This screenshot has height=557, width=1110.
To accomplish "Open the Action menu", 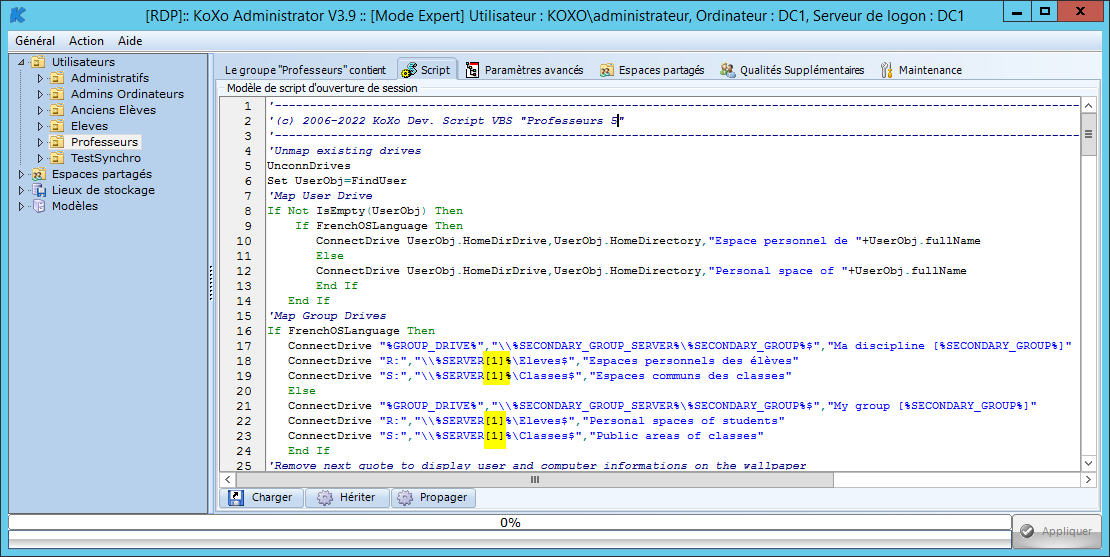I will click(x=86, y=41).
